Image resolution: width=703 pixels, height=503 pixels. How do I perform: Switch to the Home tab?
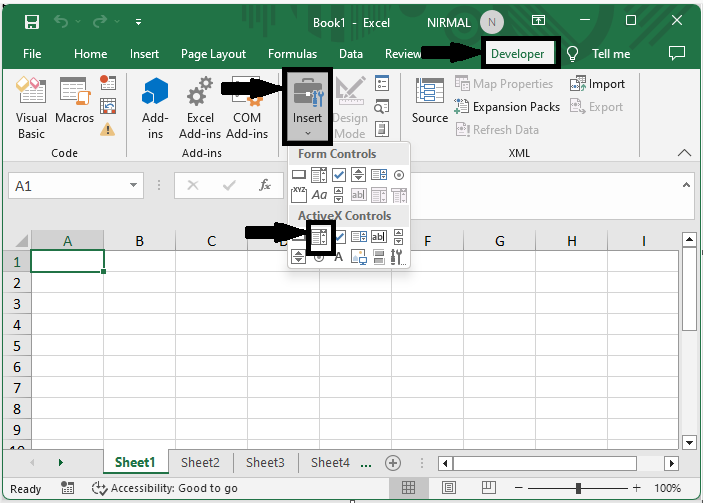91,54
